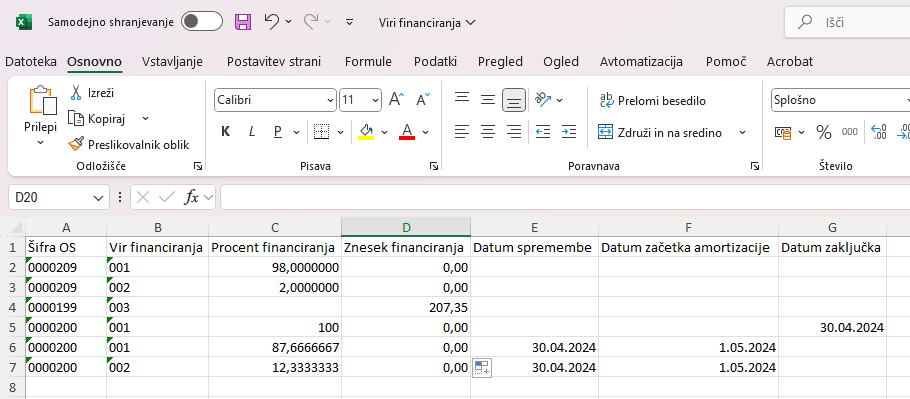Click Izreži cut button
The height and width of the screenshot is (399, 910).
coord(92,93)
